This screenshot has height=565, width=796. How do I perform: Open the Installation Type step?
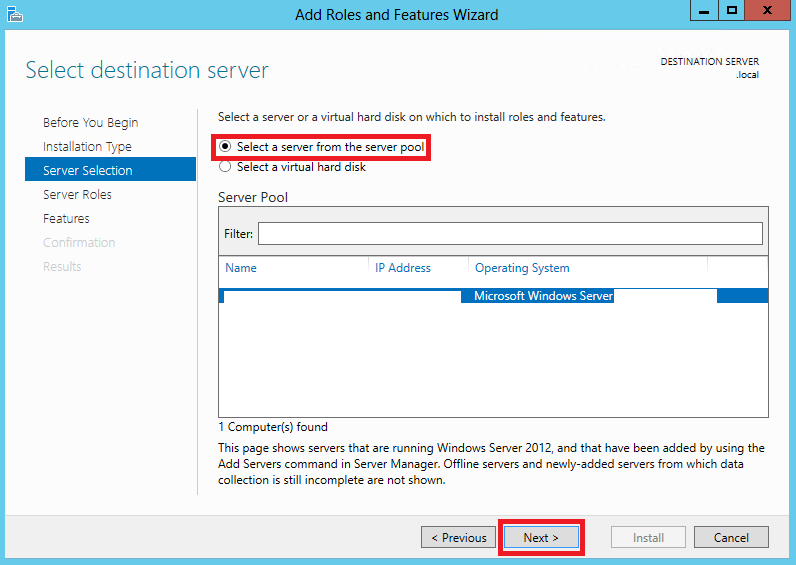click(87, 147)
